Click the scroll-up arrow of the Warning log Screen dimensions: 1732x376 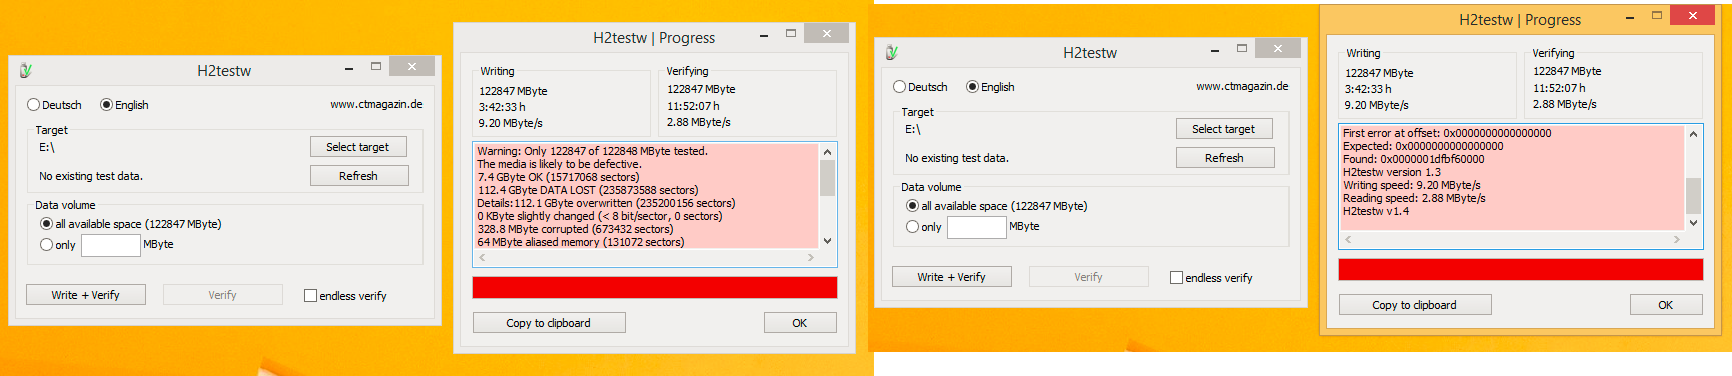[x=827, y=152]
